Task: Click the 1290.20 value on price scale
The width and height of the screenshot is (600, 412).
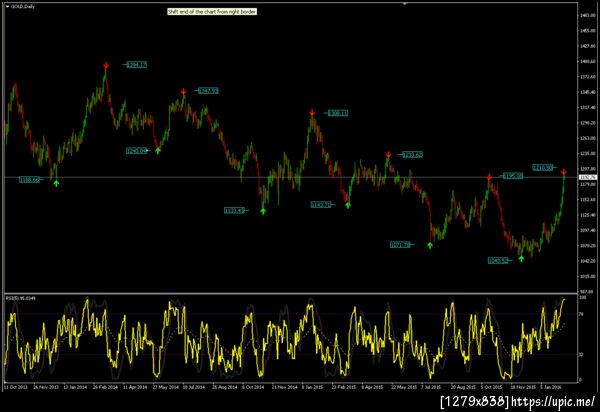Action: (x=588, y=123)
